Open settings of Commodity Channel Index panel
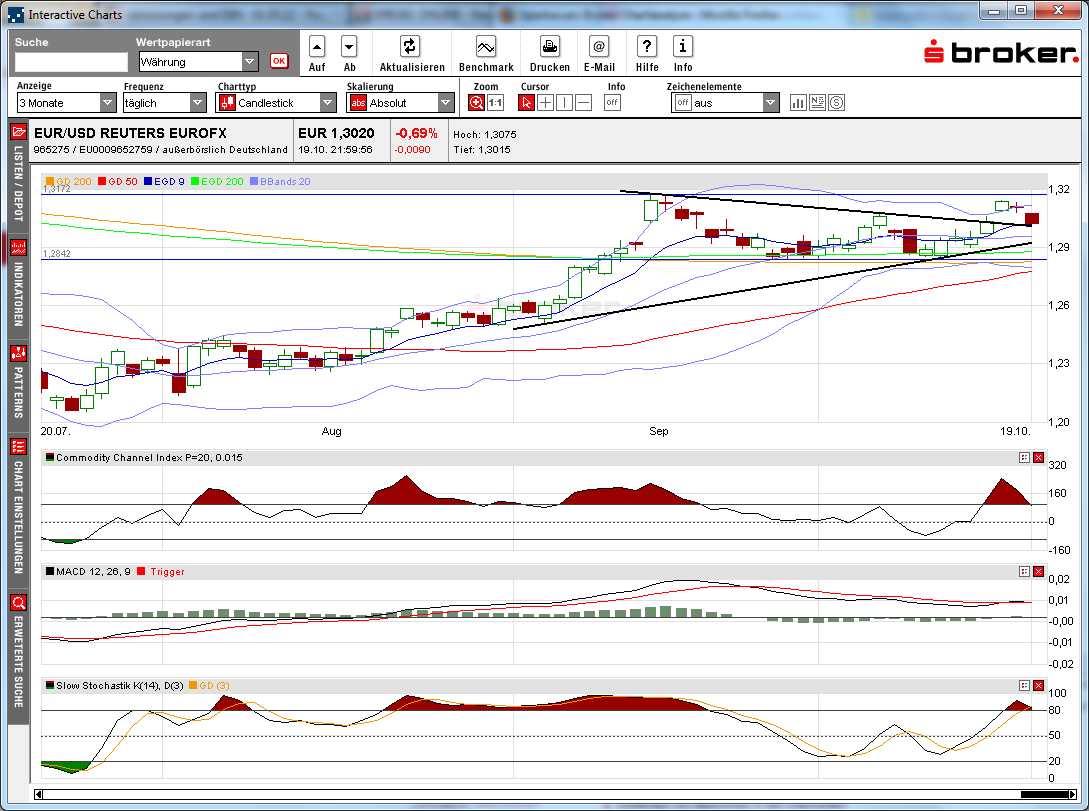This screenshot has height=811, width=1089. [1024, 458]
